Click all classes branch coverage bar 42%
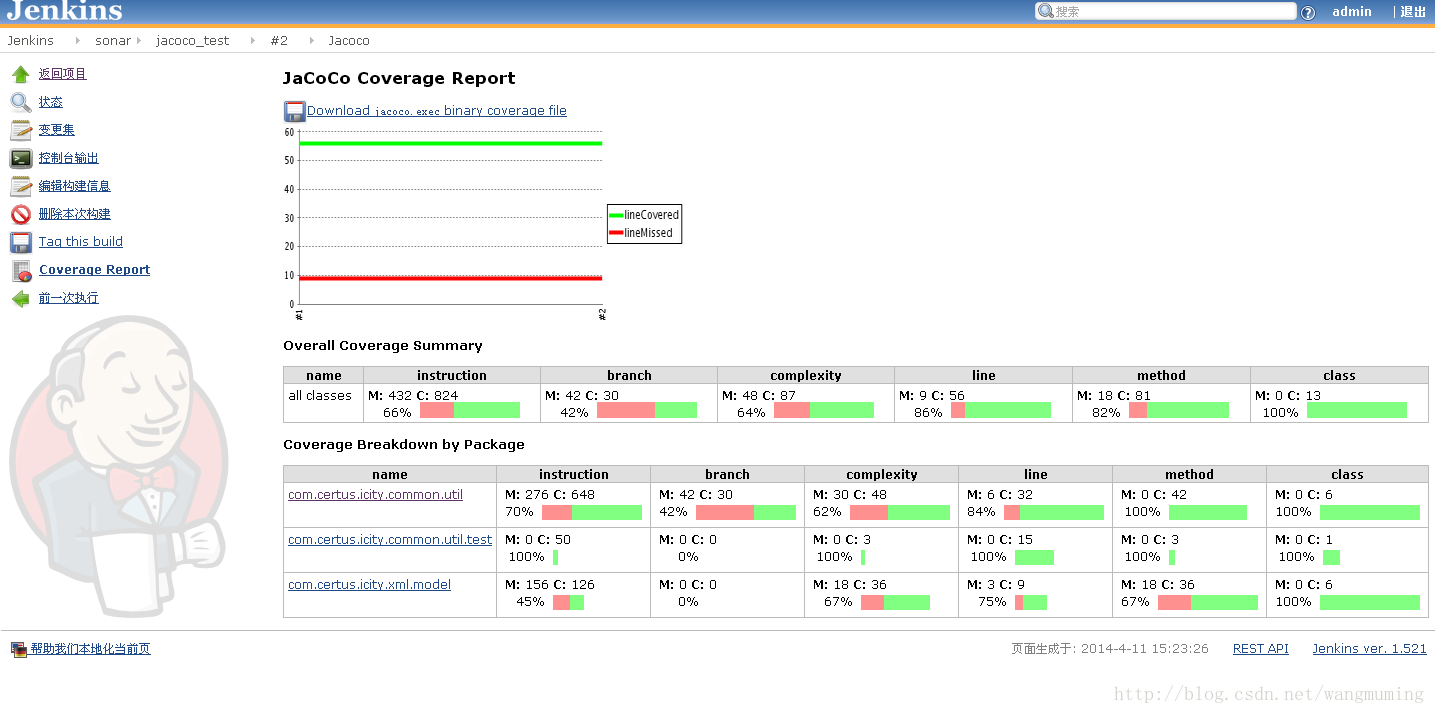The width and height of the screenshot is (1435, 714). click(647, 410)
